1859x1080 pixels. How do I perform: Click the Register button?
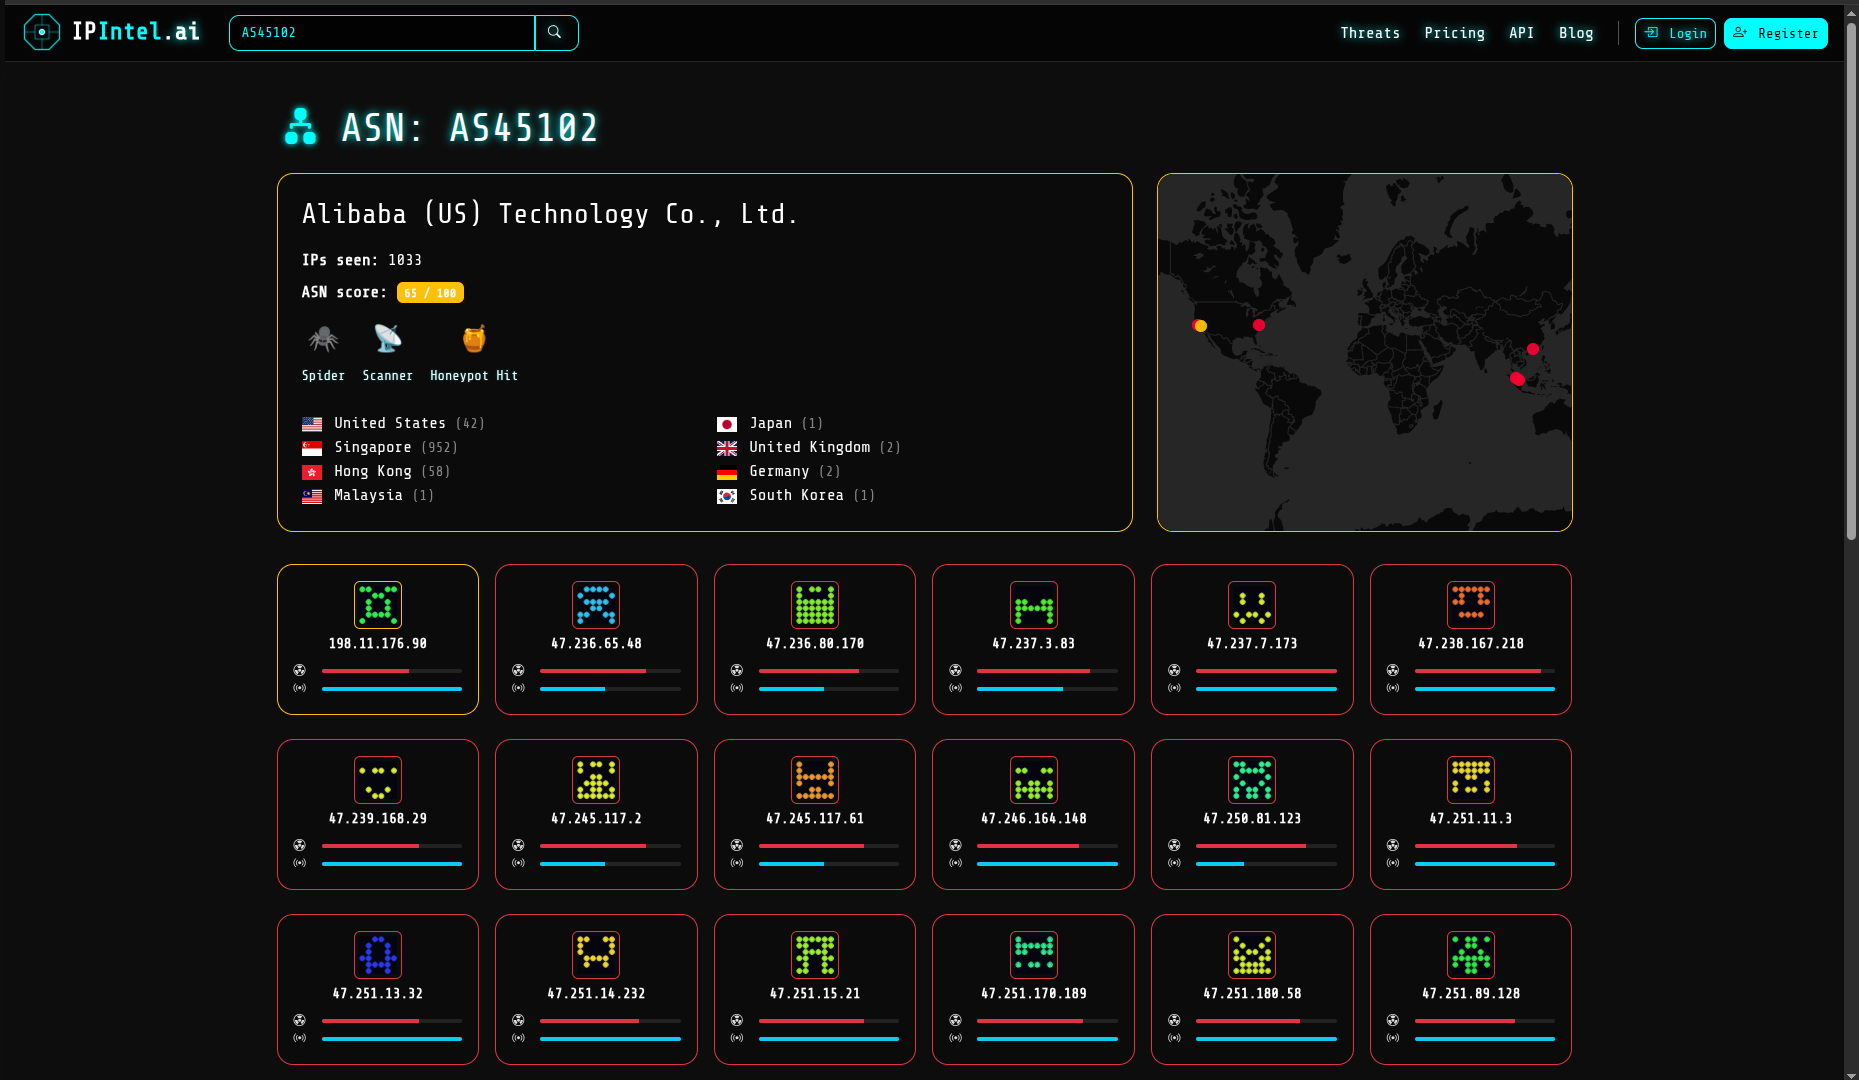pyautogui.click(x=1775, y=32)
